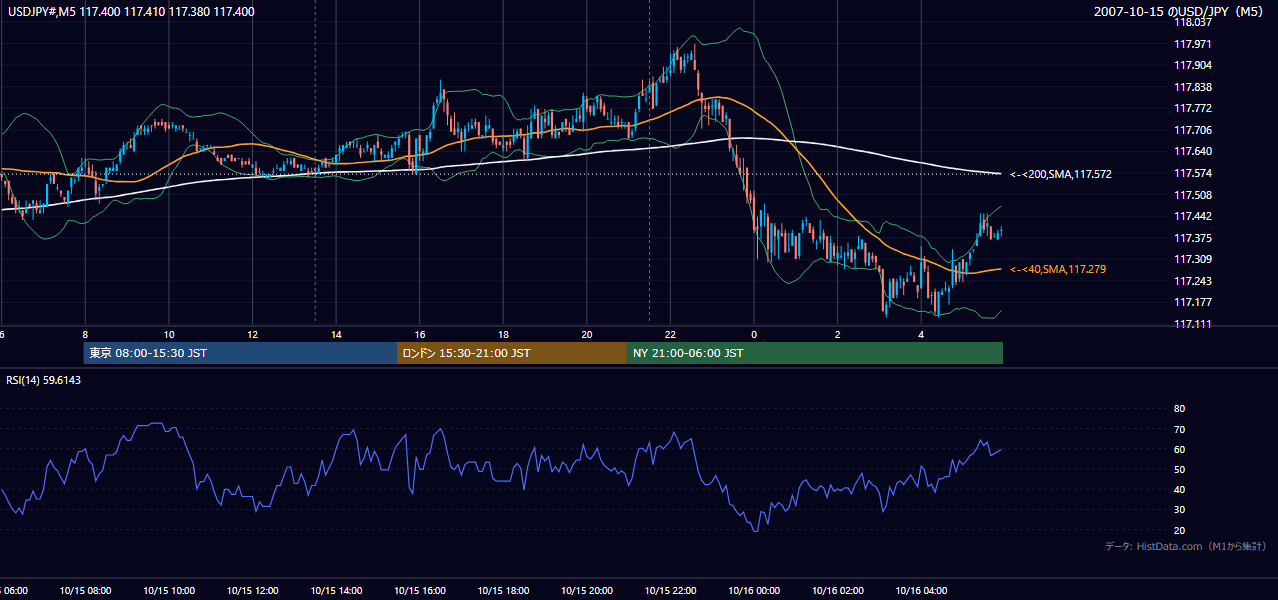Click the RSI(14) 59.6143 indicator label
This screenshot has width=1278, height=600.
[x=44, y=380]
